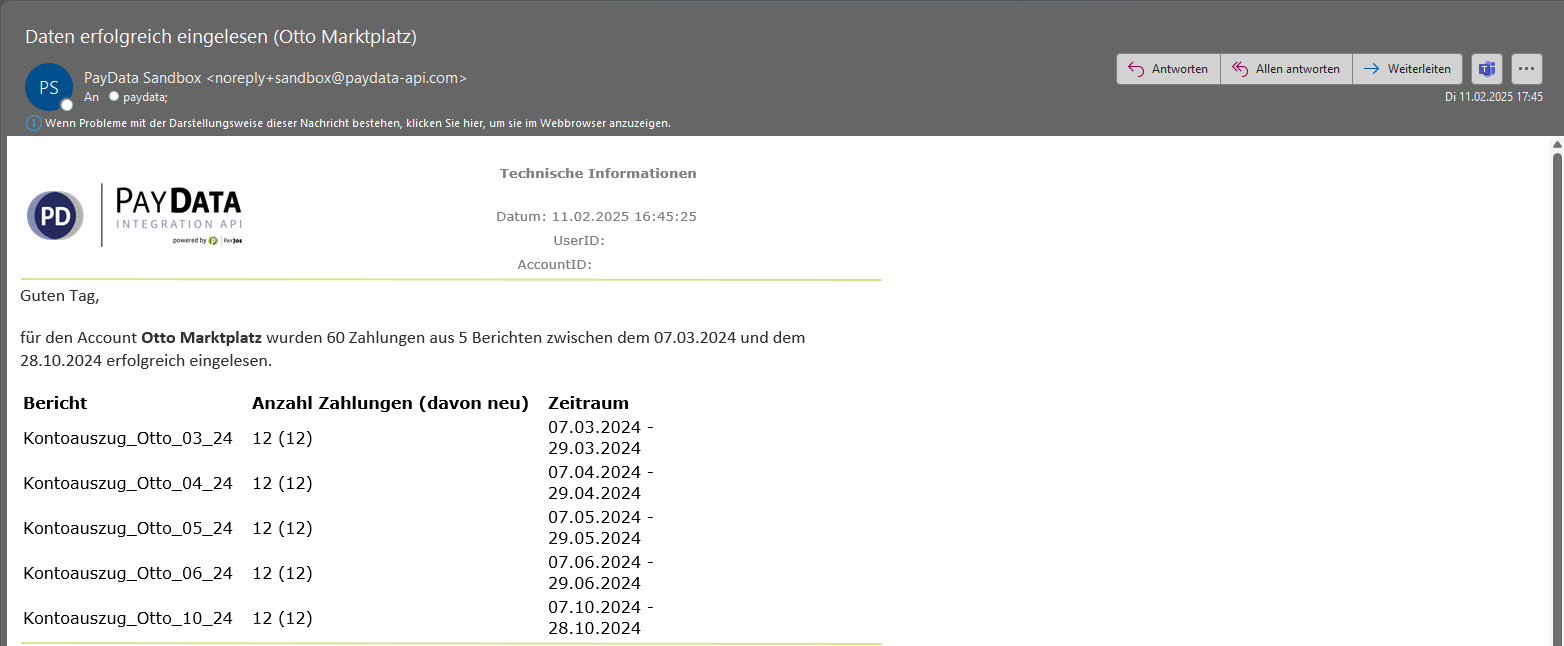
Task: Open message in web browser via info text
Action: [x=358, y=123]
